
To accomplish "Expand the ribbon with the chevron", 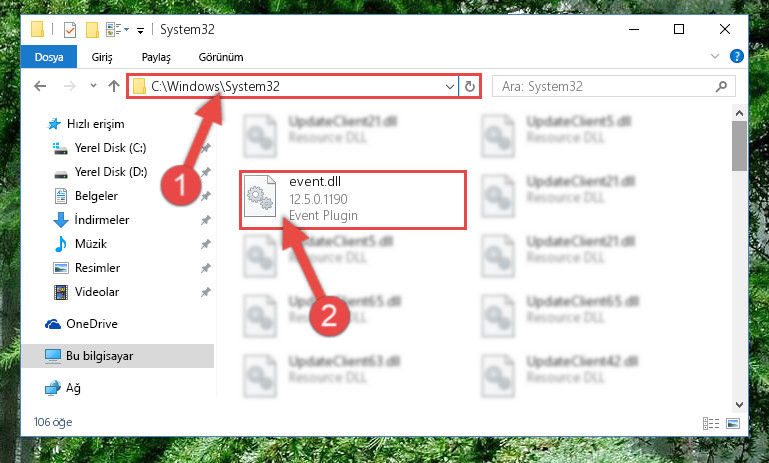I will 715,56.
